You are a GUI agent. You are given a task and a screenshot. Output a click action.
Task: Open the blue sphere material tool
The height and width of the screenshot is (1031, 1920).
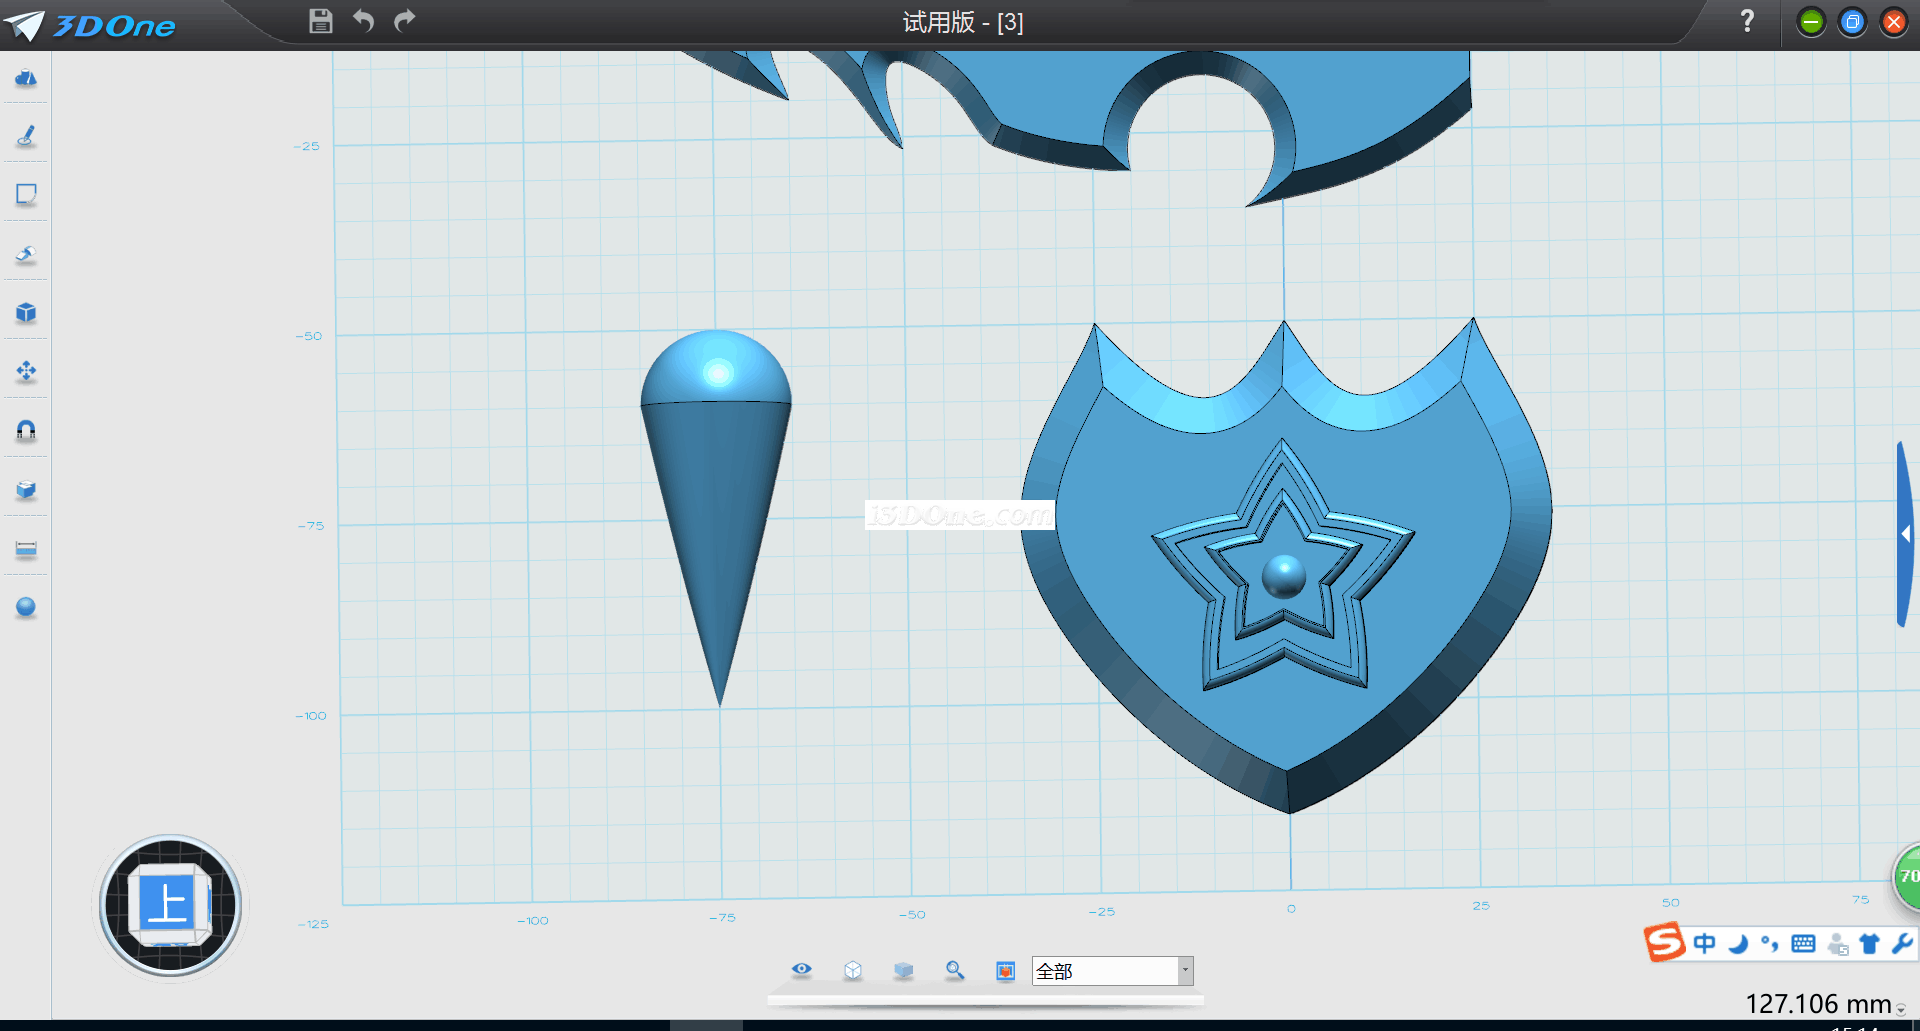26,607
